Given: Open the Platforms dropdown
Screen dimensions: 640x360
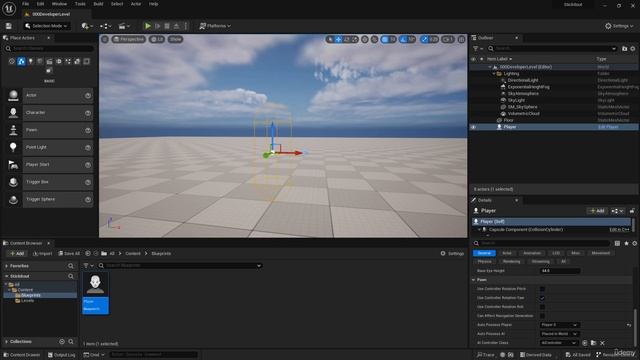Looking at the screenshot, I should click(x=215, y=26).
